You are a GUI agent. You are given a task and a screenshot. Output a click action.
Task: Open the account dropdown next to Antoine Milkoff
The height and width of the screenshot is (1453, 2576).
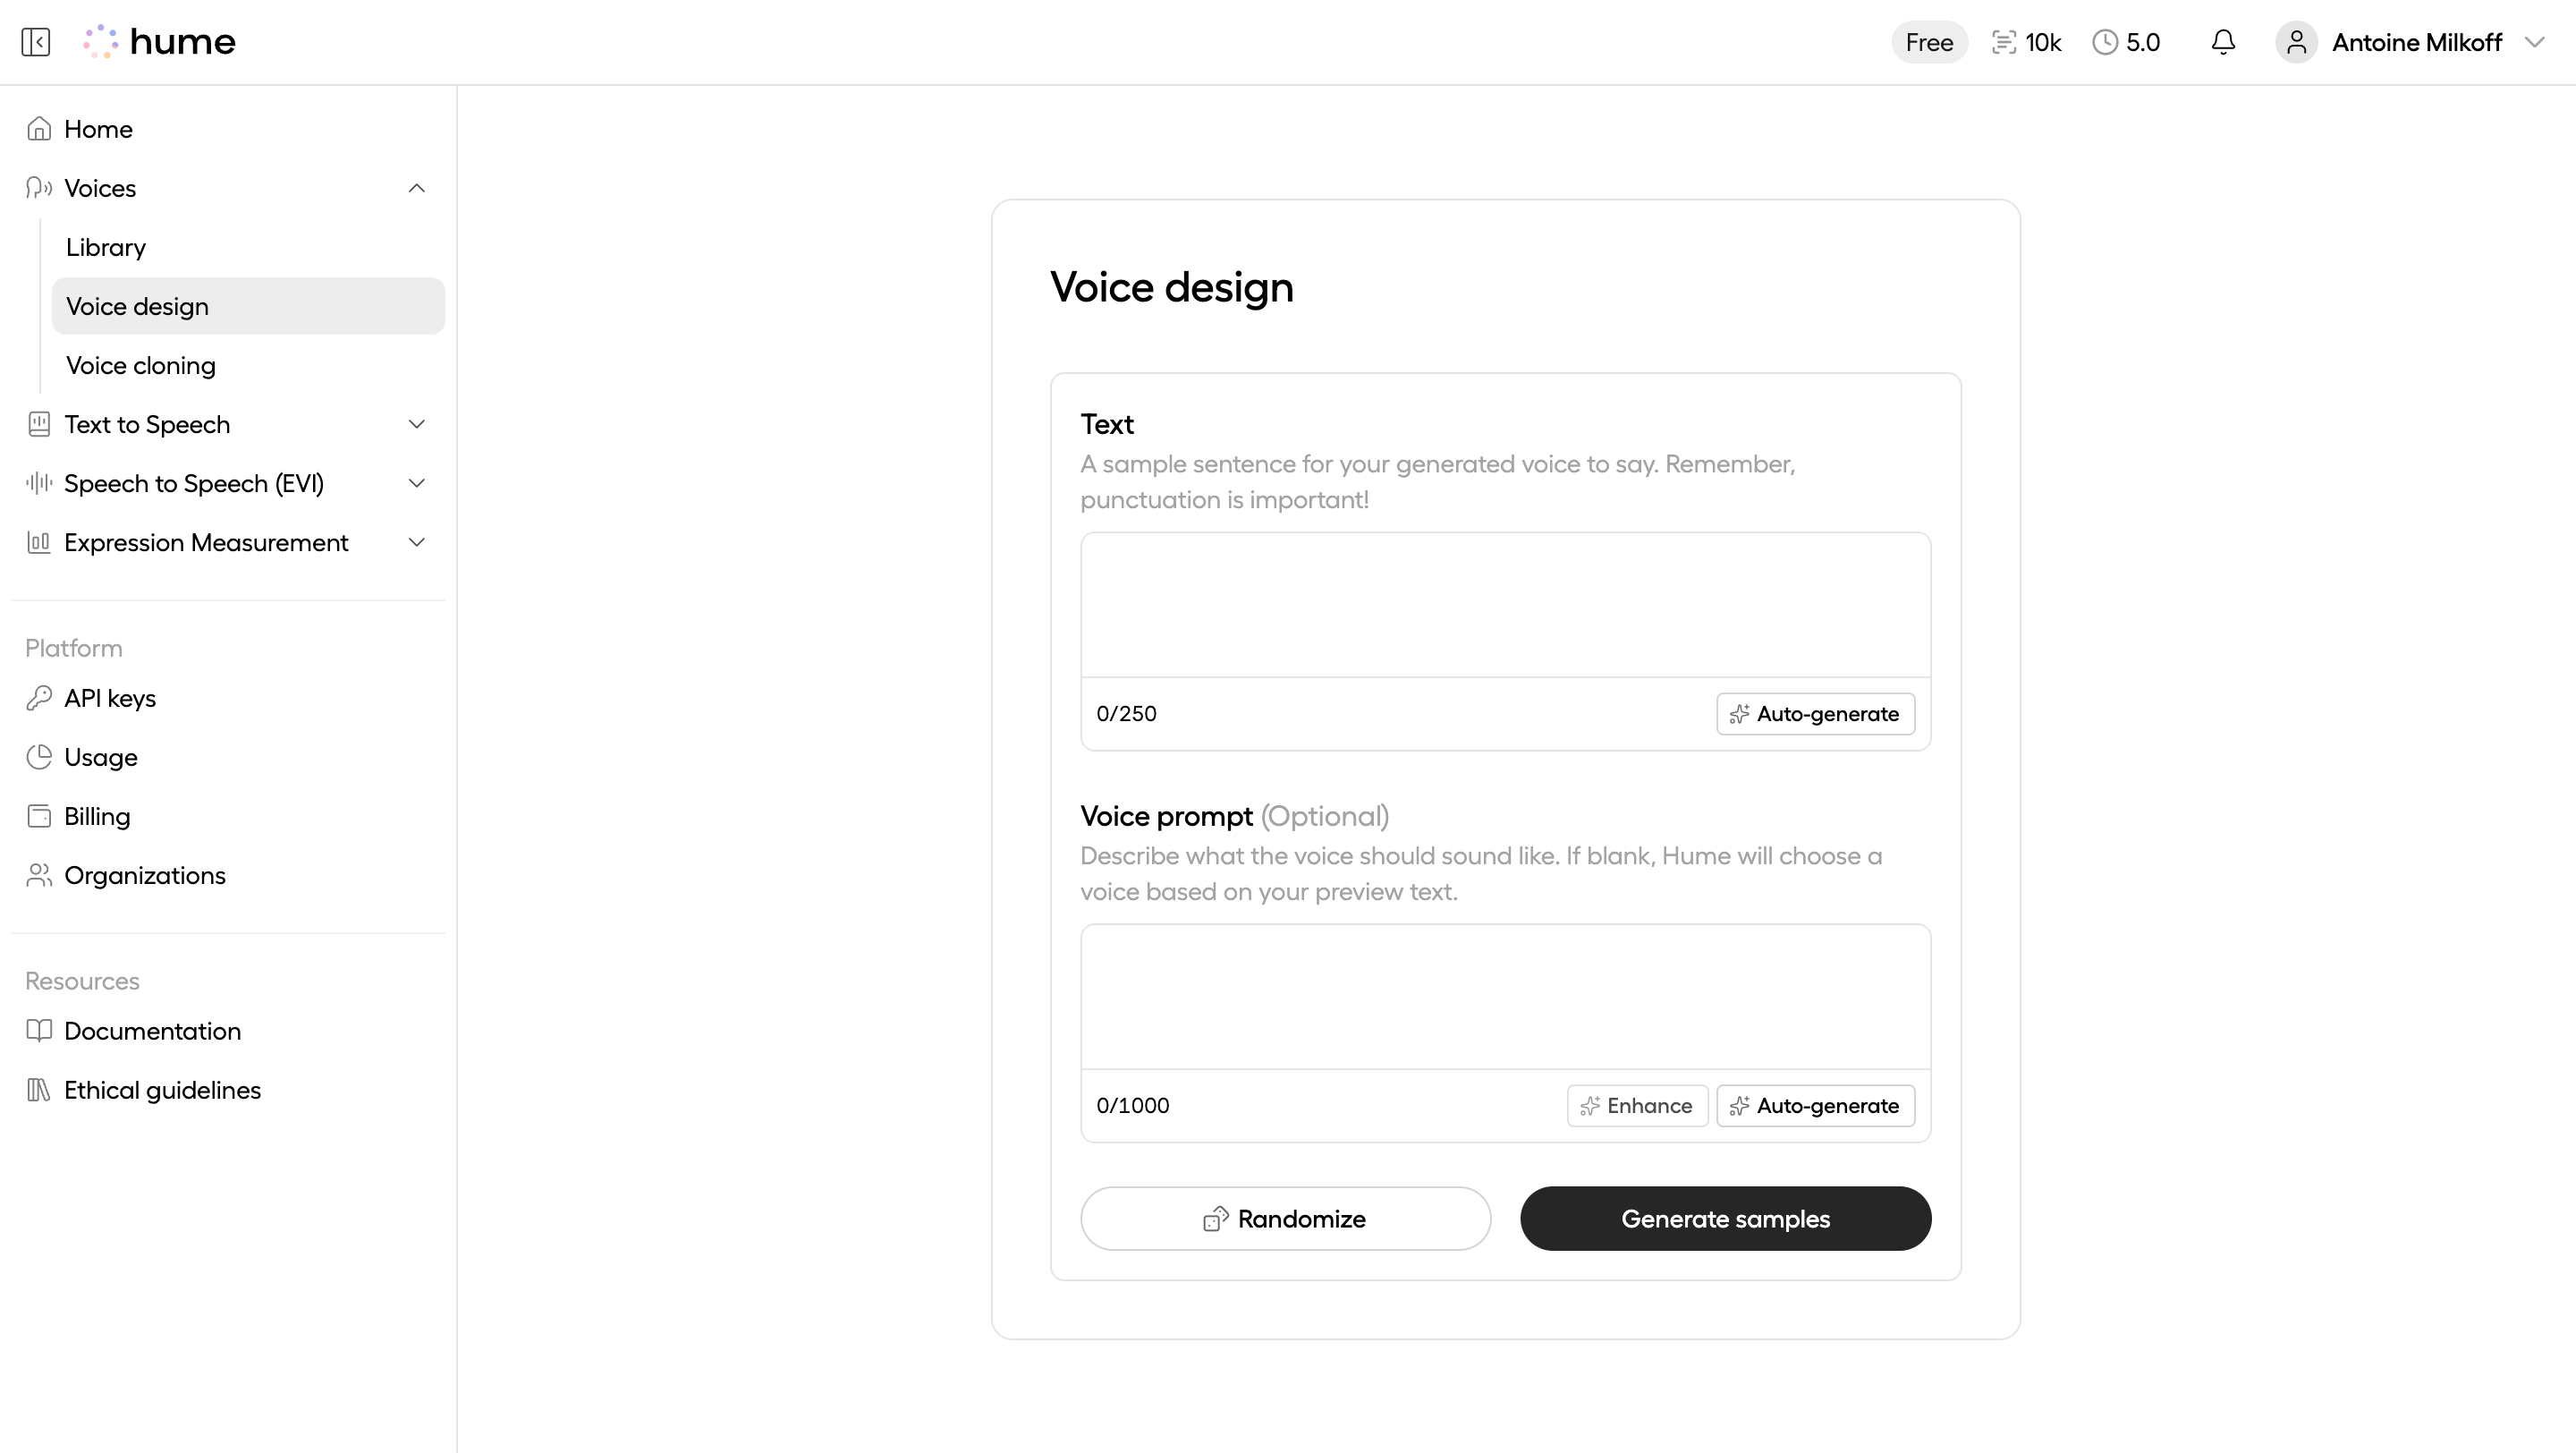click(x=2537, y=42)
